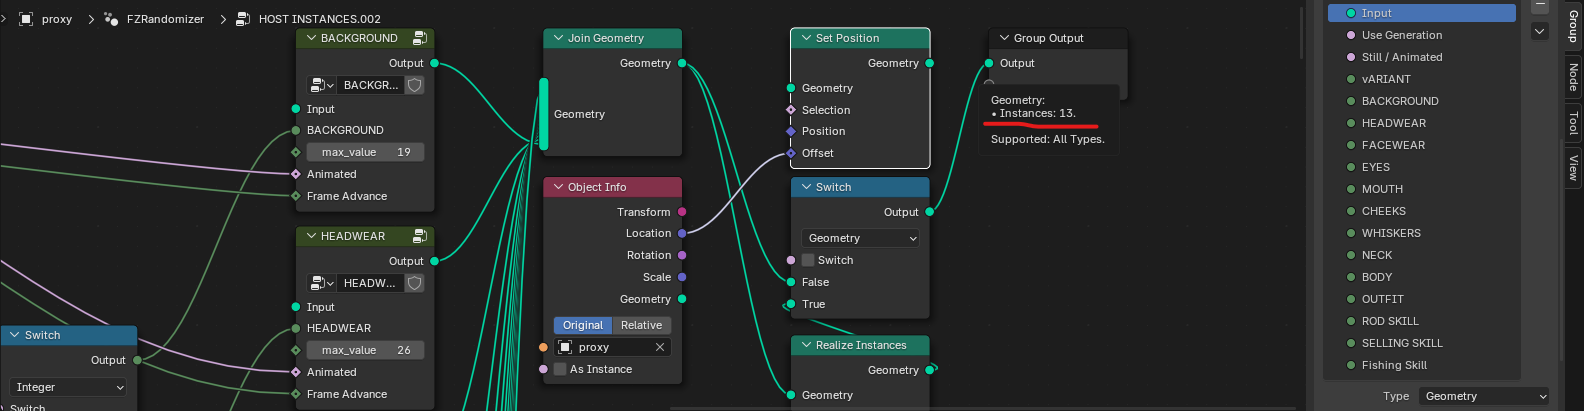Image resolution: width=1584 pixels, height=411 pixels.
Task: Collapse the Realize Instances node
Action: [x=806, y=345]
